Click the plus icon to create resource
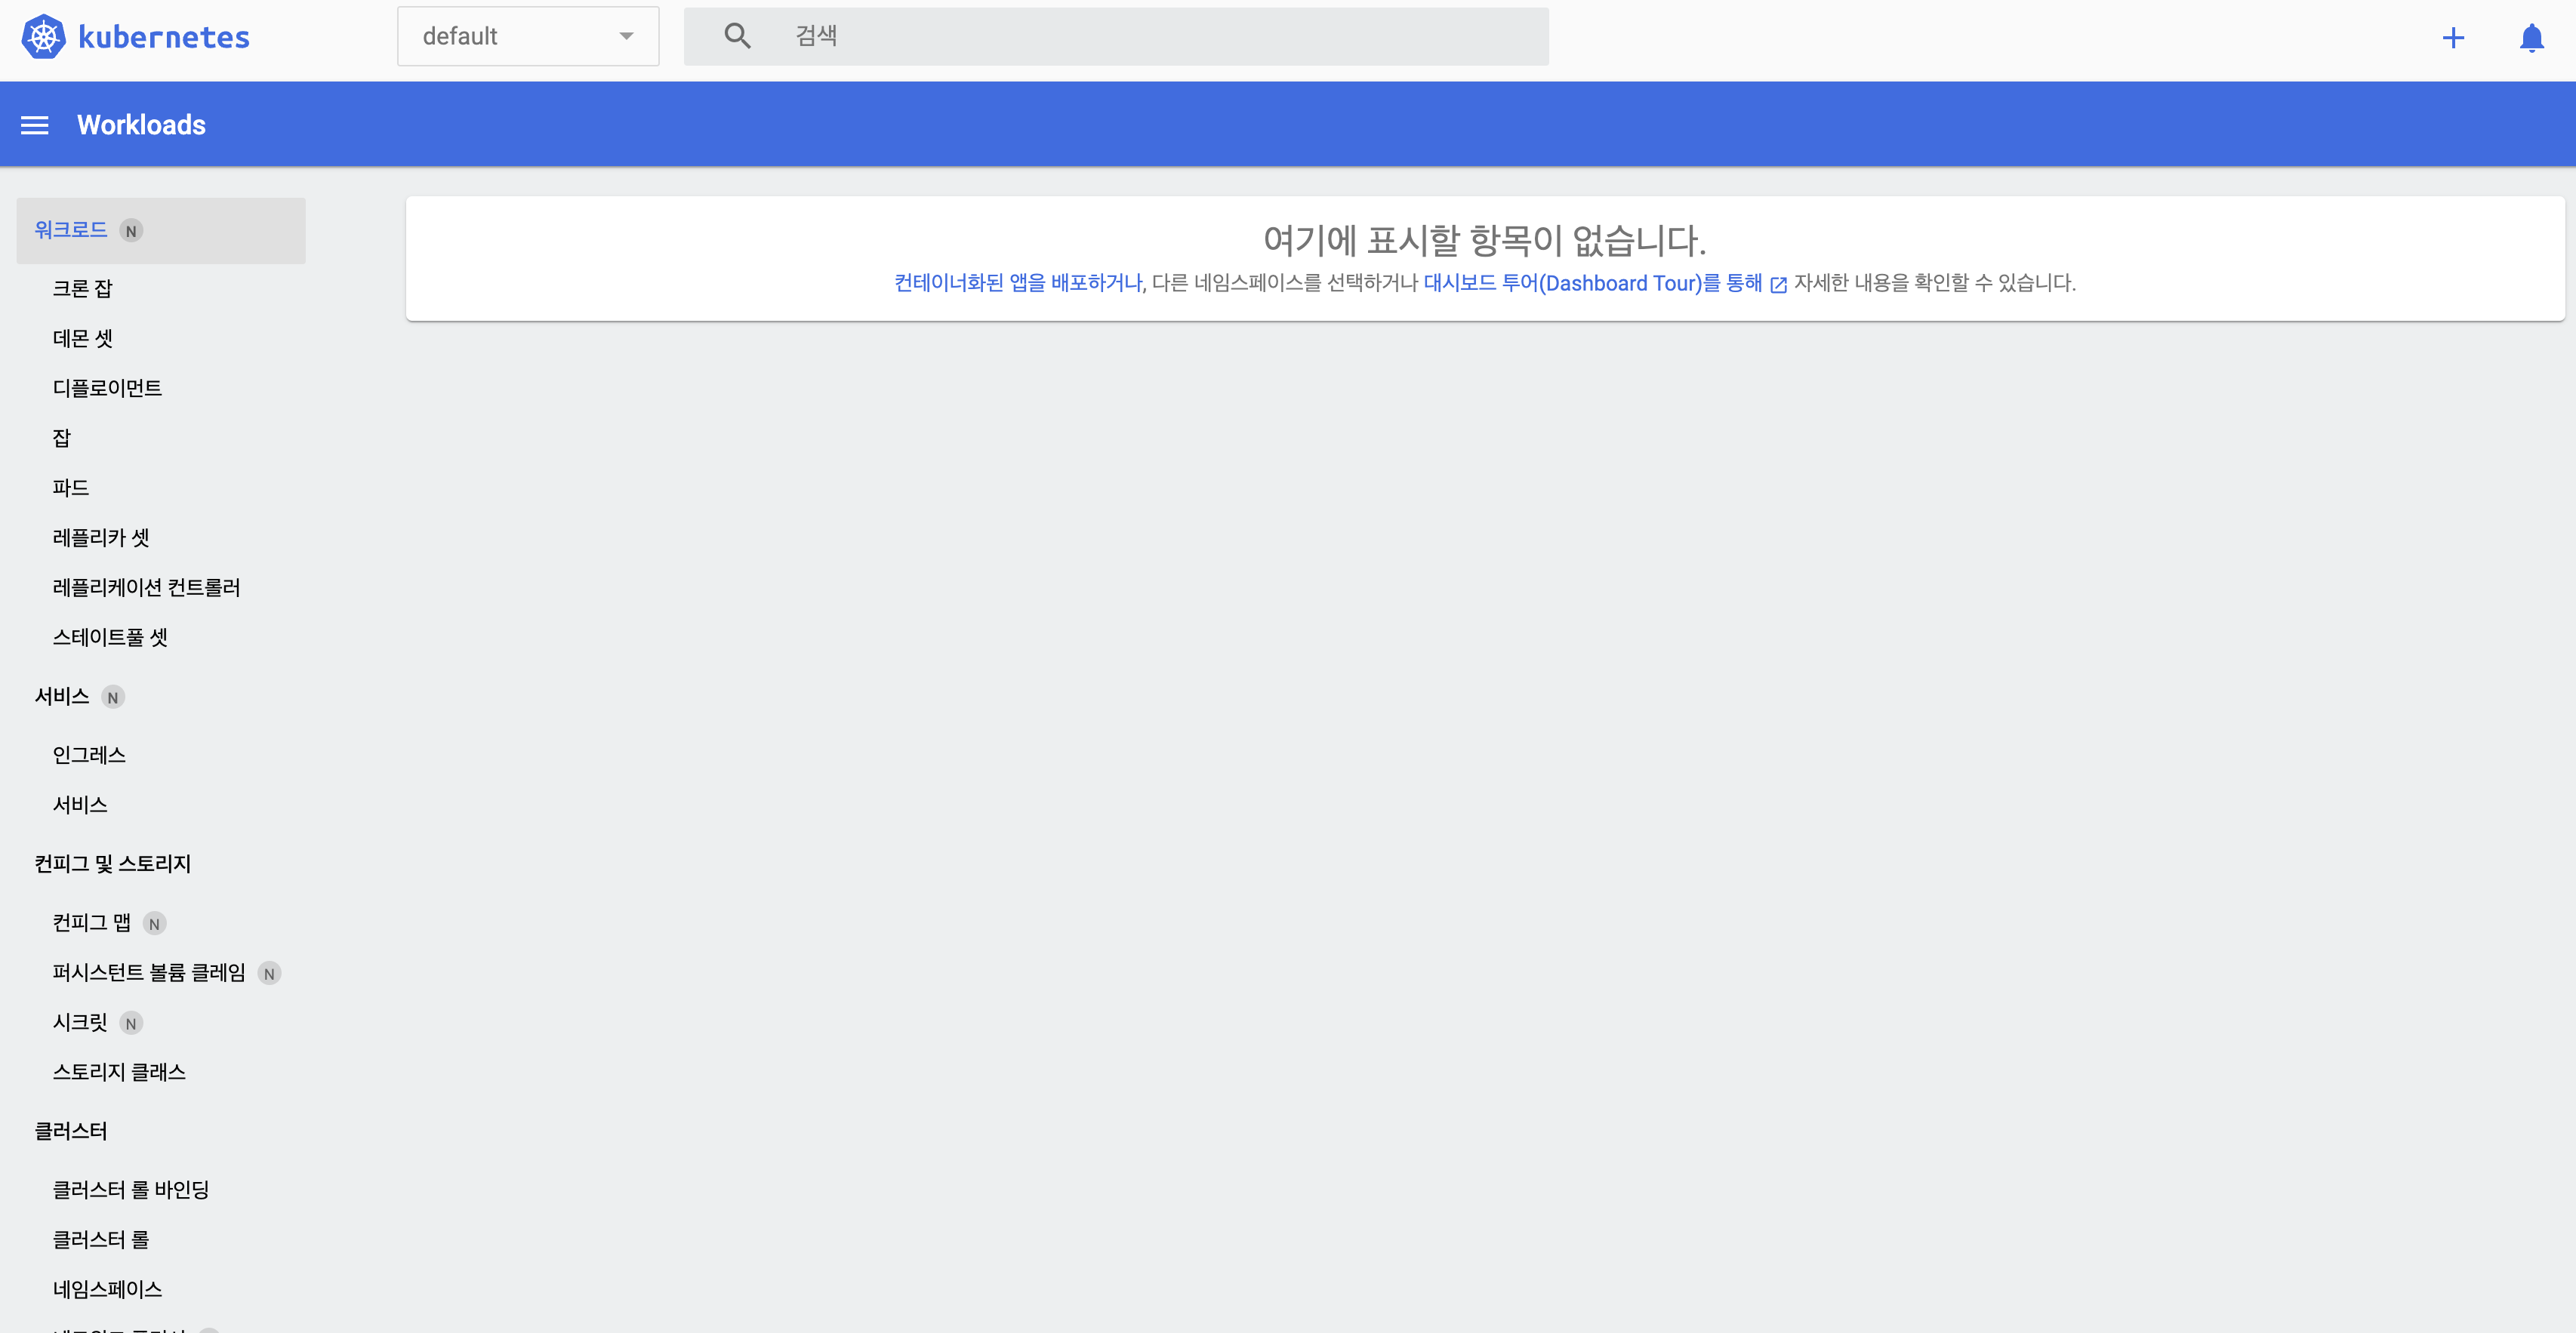 pyautogui.click(x=2452, y=38)
